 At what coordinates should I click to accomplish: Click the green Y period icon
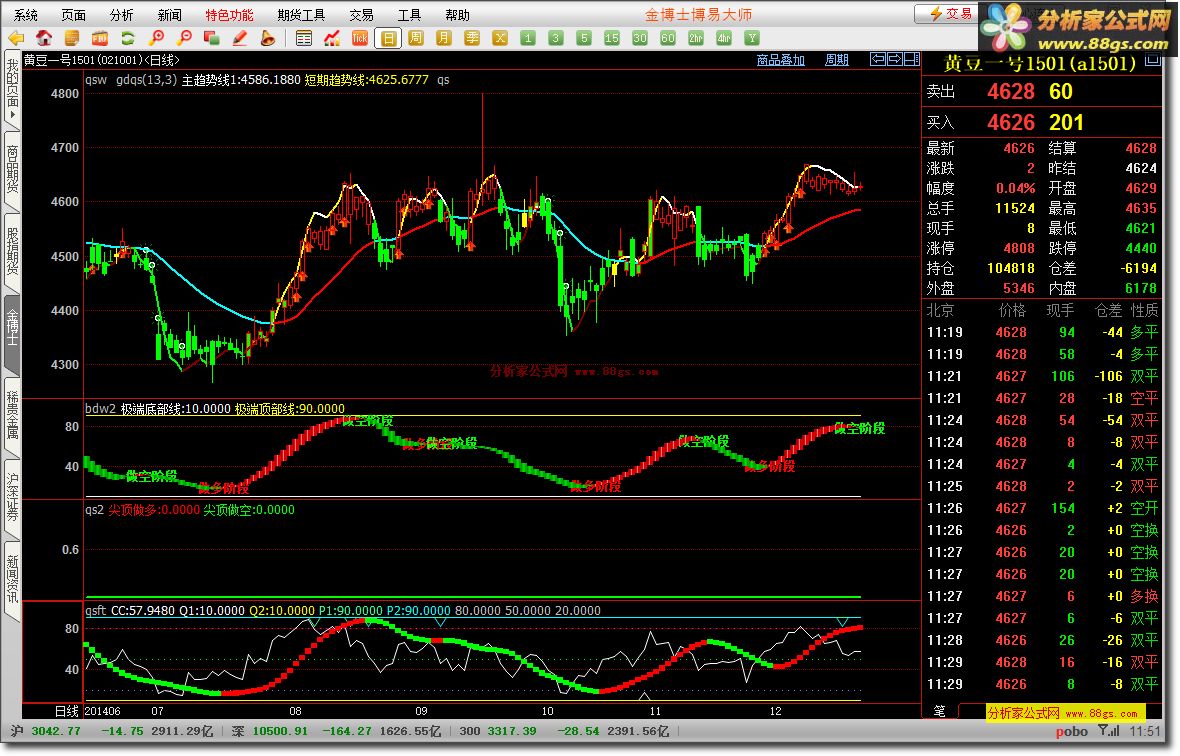pos(751,38)
